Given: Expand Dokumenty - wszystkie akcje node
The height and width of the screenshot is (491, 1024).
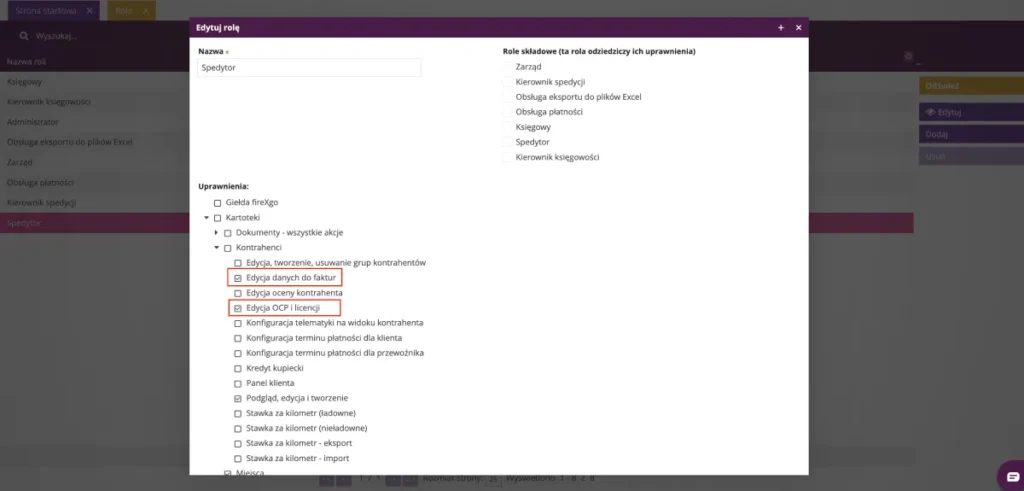Looking at the screenshot, I should (x=216, y=233).
